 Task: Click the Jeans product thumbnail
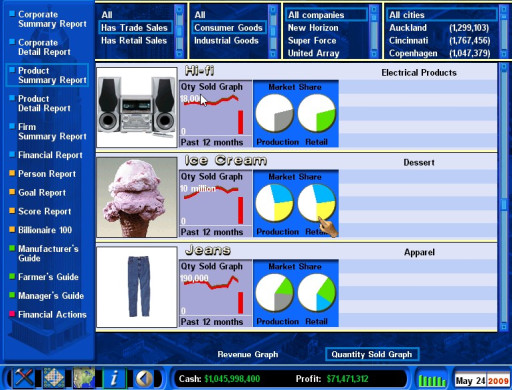point(137,287)
